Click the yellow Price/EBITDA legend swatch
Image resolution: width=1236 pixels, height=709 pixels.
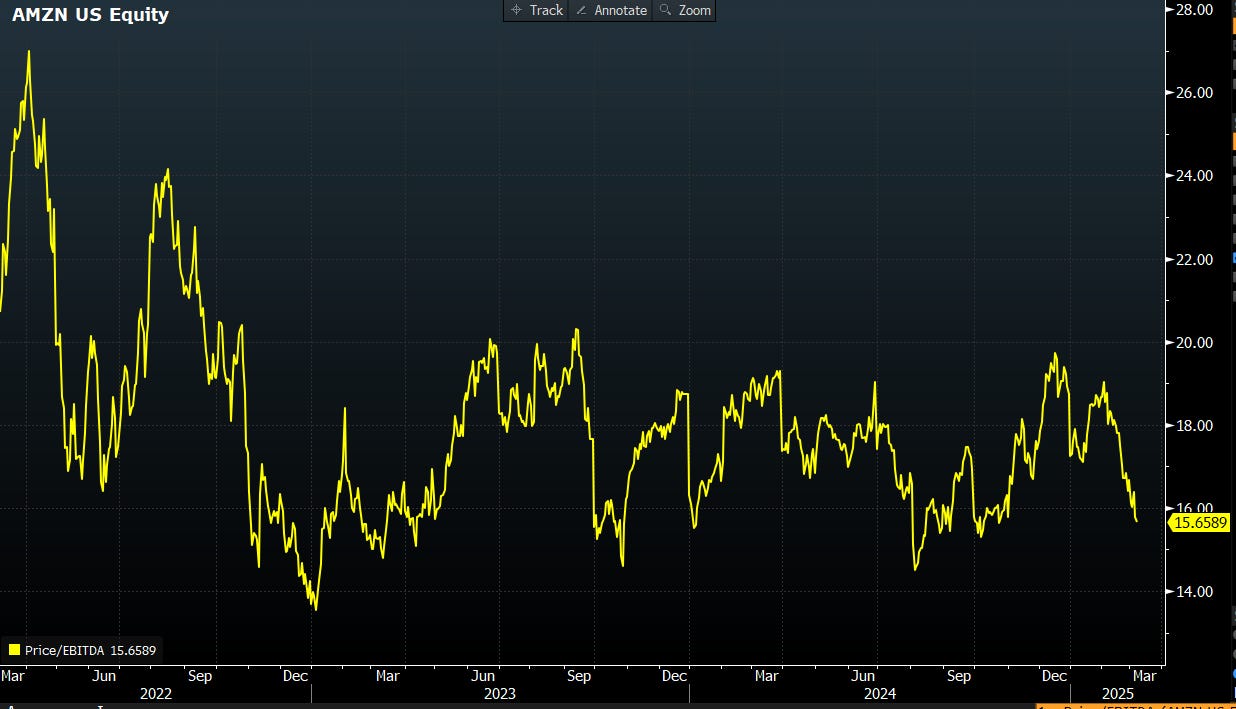pyautogui.click(x=15, y=650)
